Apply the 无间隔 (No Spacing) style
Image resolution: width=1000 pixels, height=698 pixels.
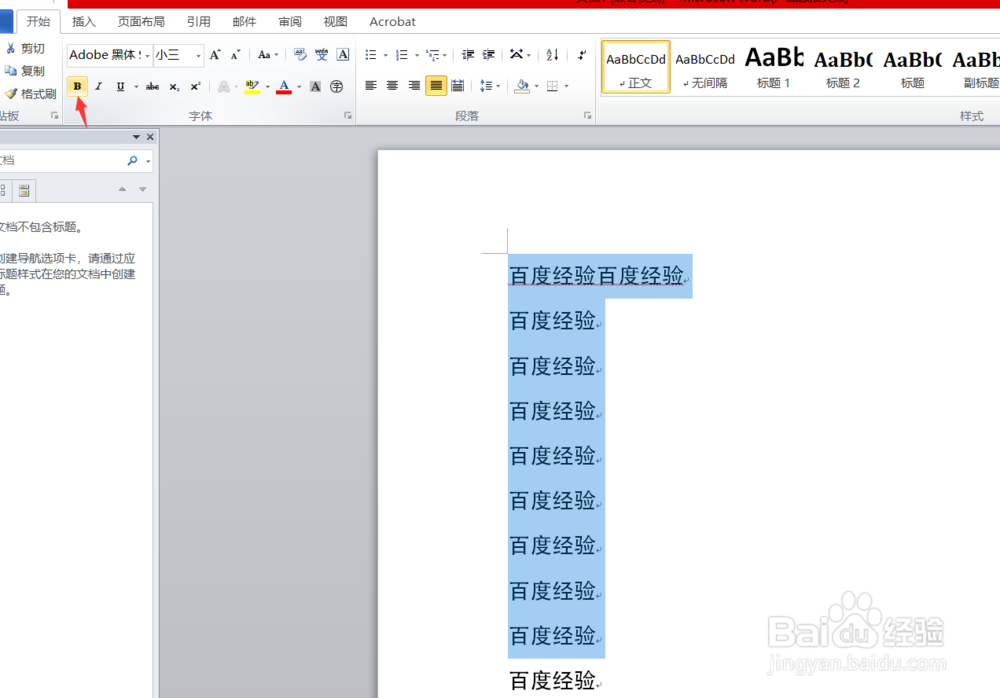(x=705, y=68)
